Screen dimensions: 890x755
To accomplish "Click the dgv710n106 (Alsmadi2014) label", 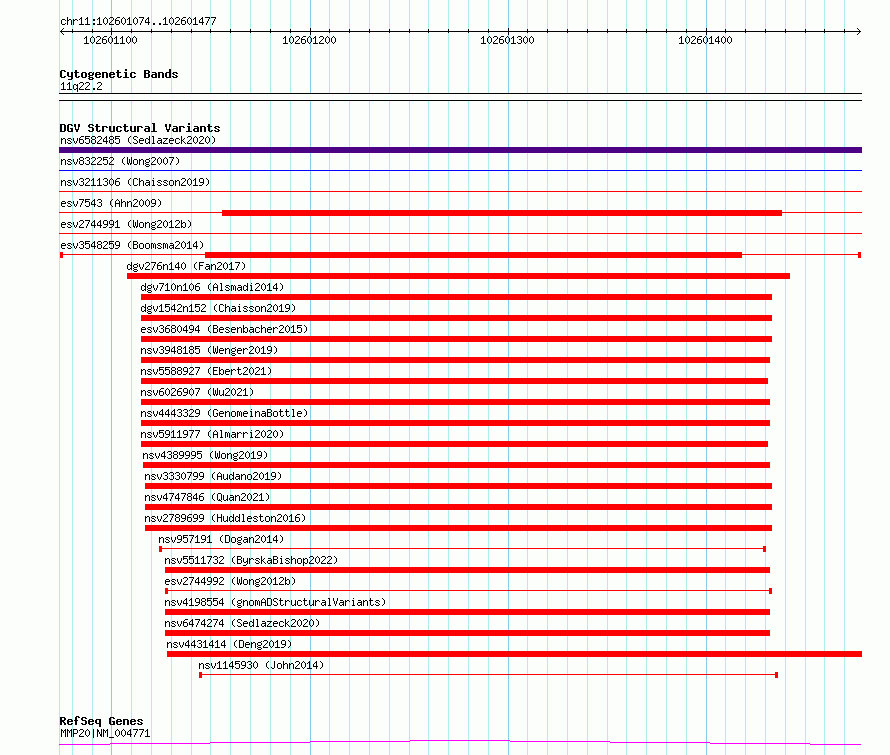I will [212, 287].
